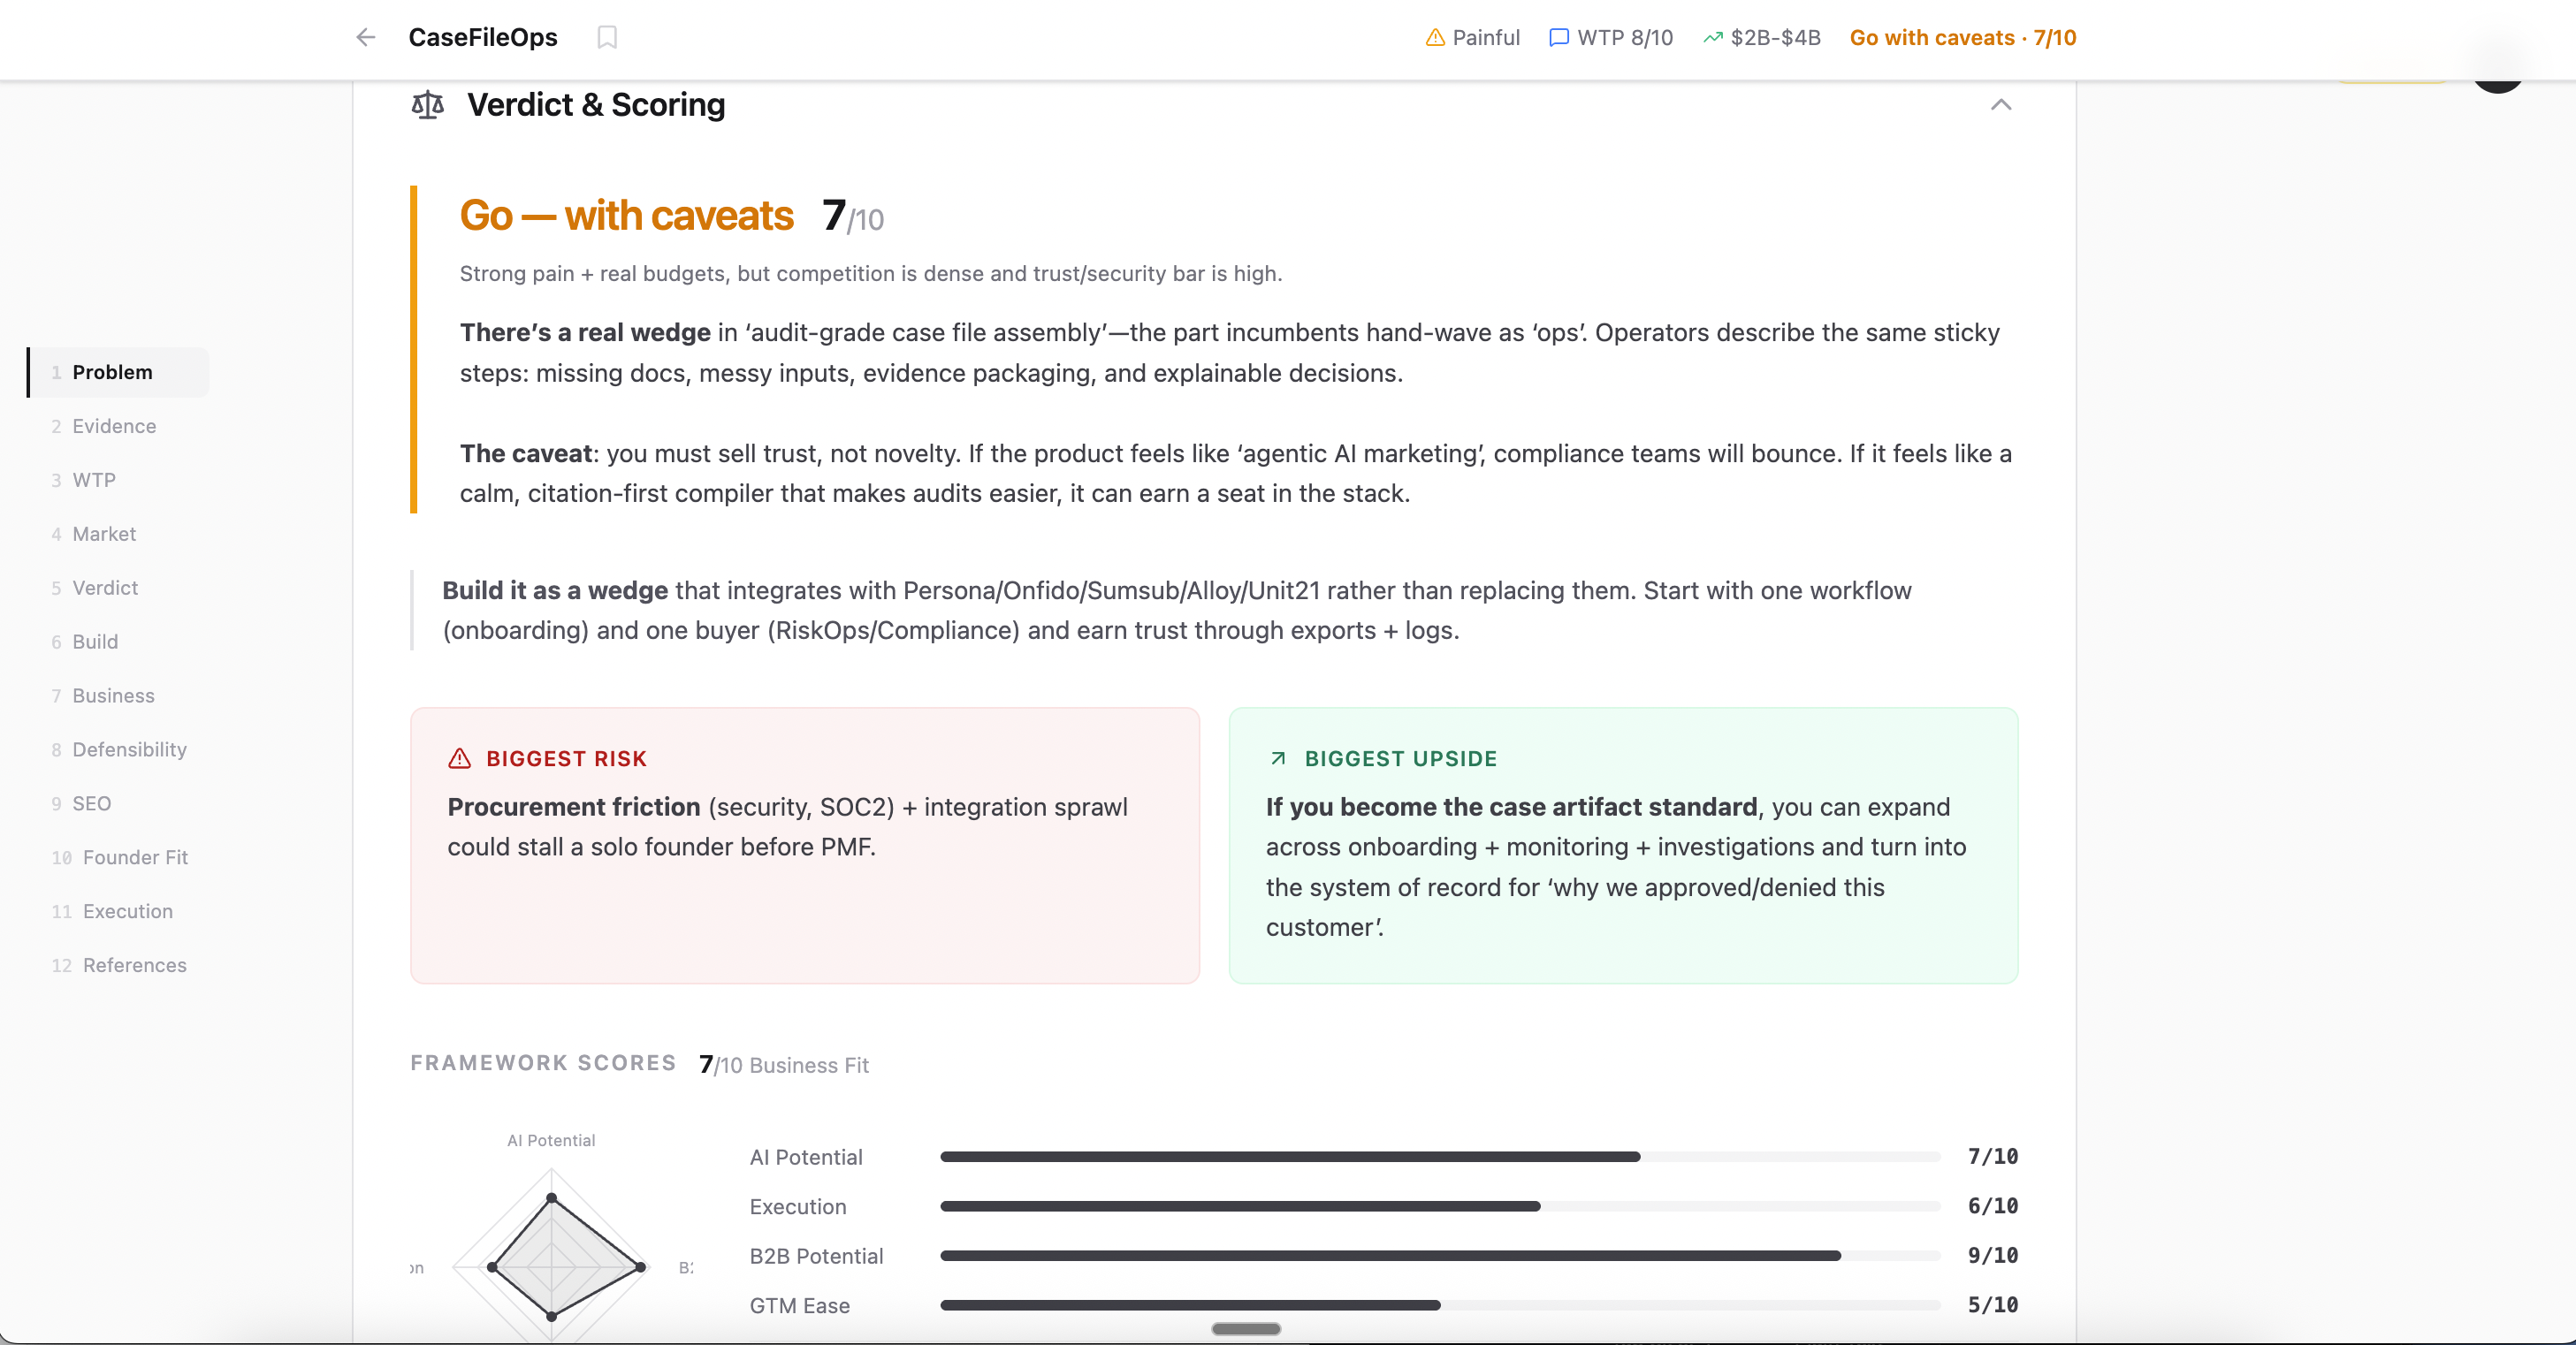Screen dimensions: 2576x1345
Task: Select Problem in the sidebar navigation
Action: pyautogui.click(x=112, y=372)
